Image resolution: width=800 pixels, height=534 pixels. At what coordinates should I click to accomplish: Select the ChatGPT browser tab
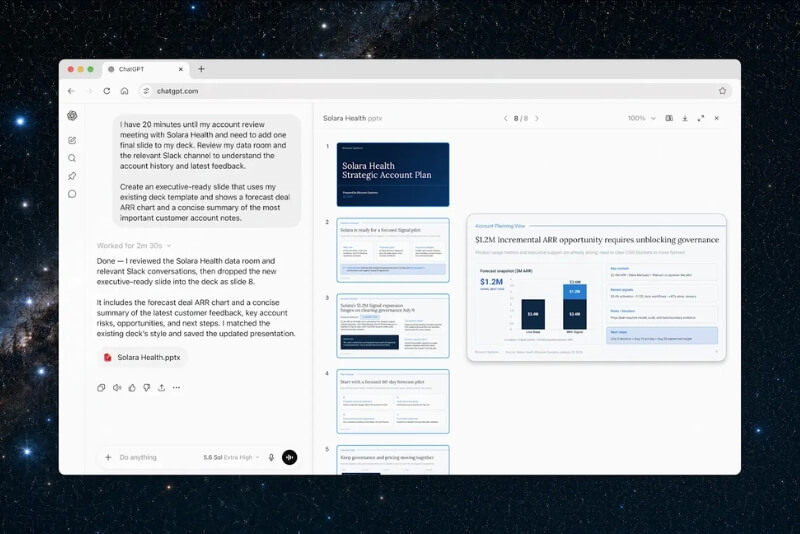[x=146, y=69]
